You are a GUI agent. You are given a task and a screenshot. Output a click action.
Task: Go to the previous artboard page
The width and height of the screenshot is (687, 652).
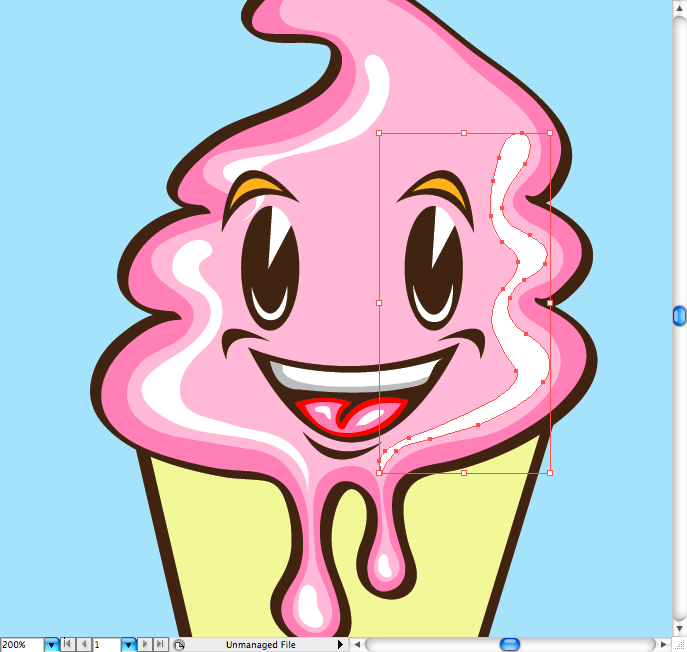coord(83,645)
